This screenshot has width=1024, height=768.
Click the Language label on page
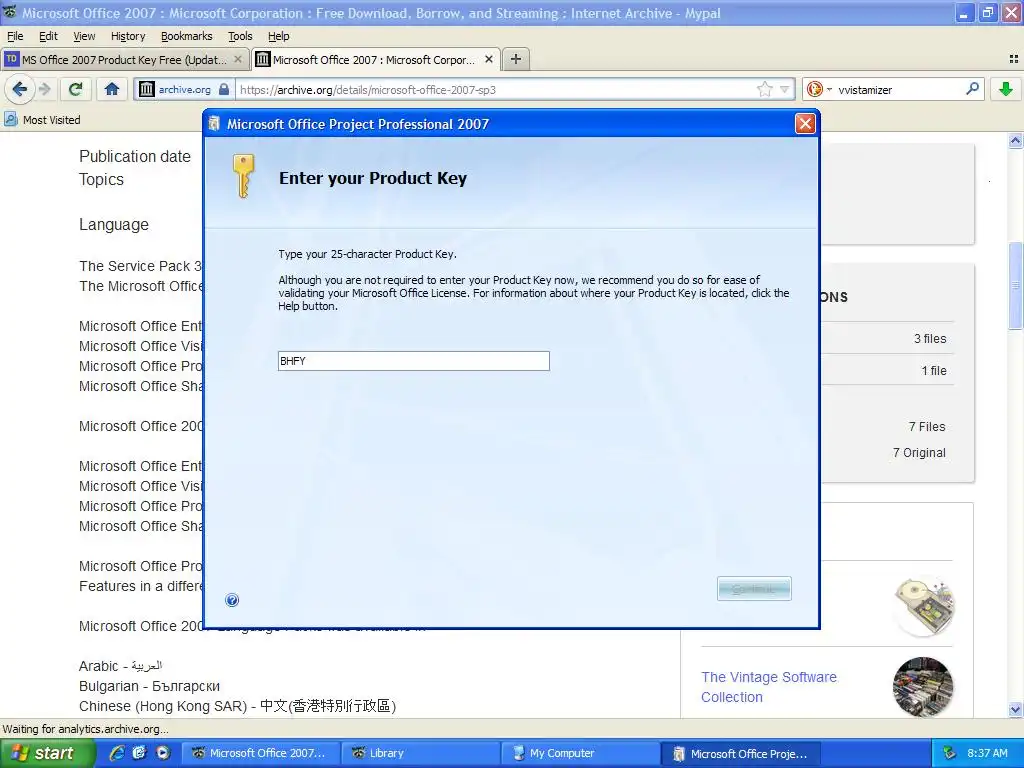[114, 224]
